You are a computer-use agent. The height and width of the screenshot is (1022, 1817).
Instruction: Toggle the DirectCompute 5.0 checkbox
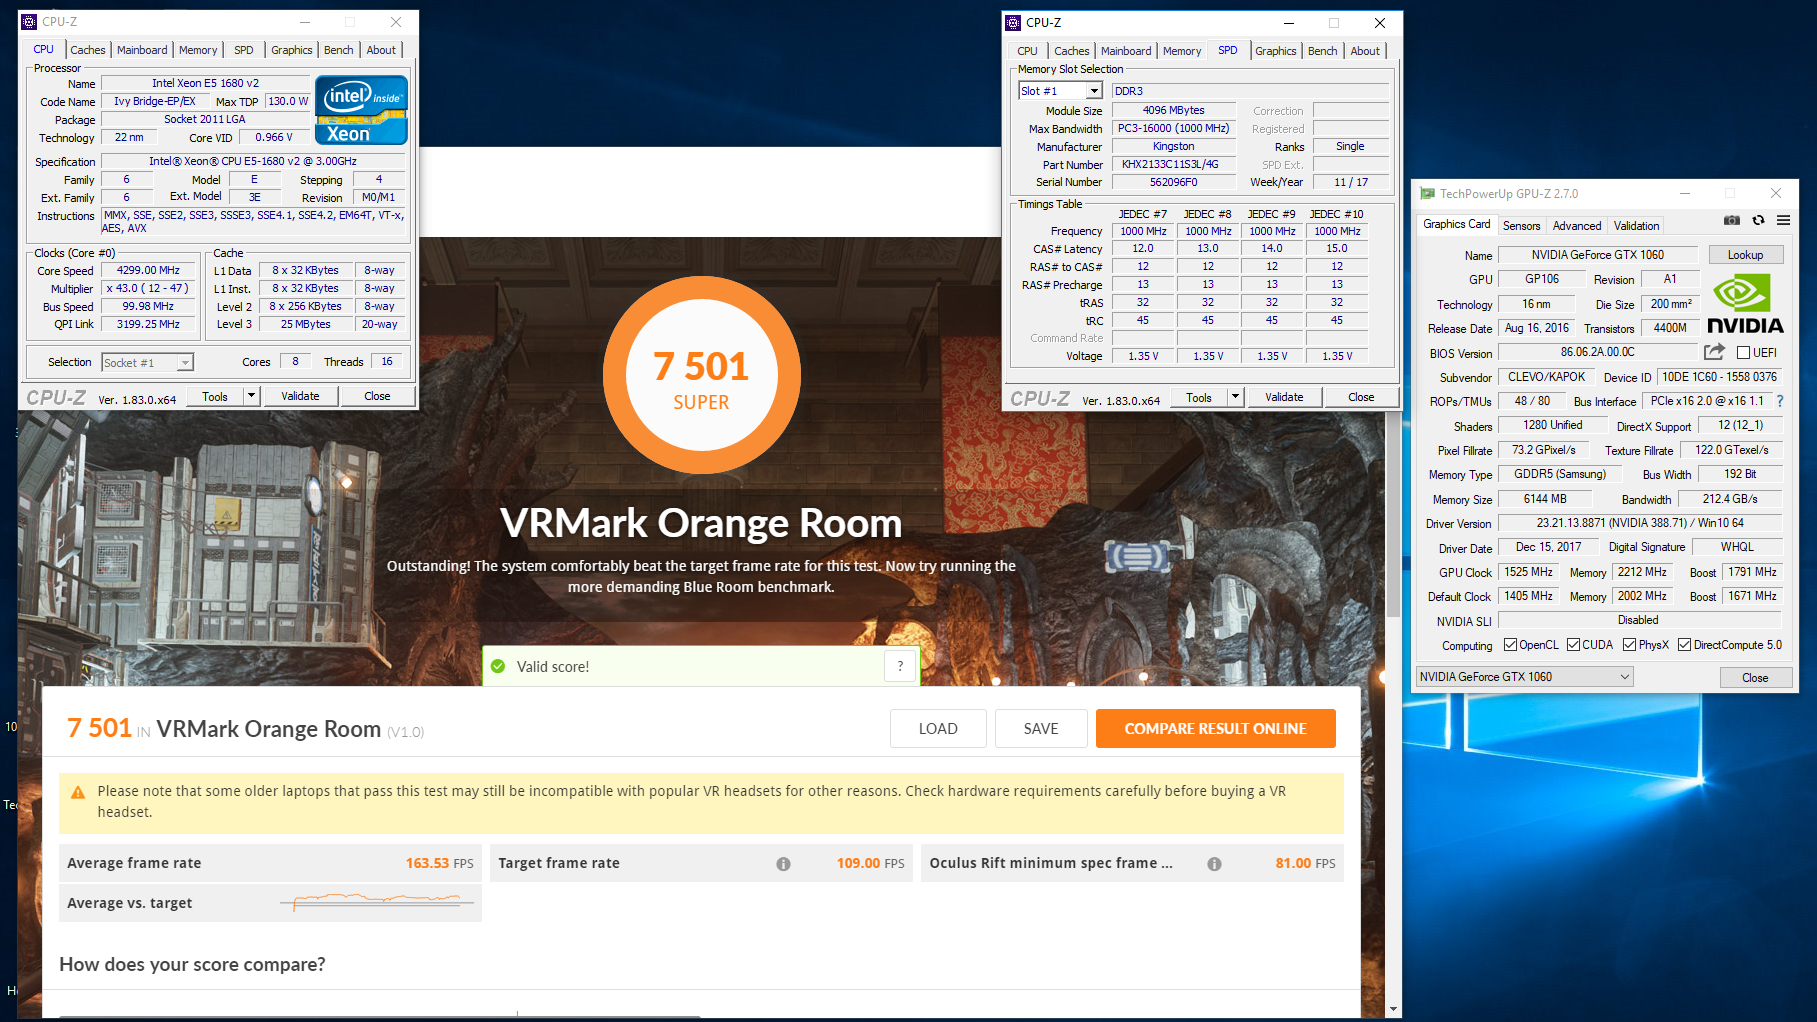tap(1684, 645)
